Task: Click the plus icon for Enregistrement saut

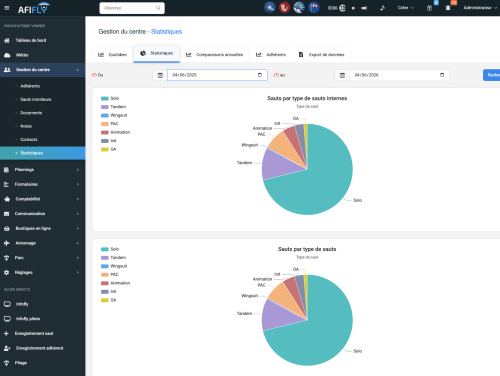Action: pos(6,333)
